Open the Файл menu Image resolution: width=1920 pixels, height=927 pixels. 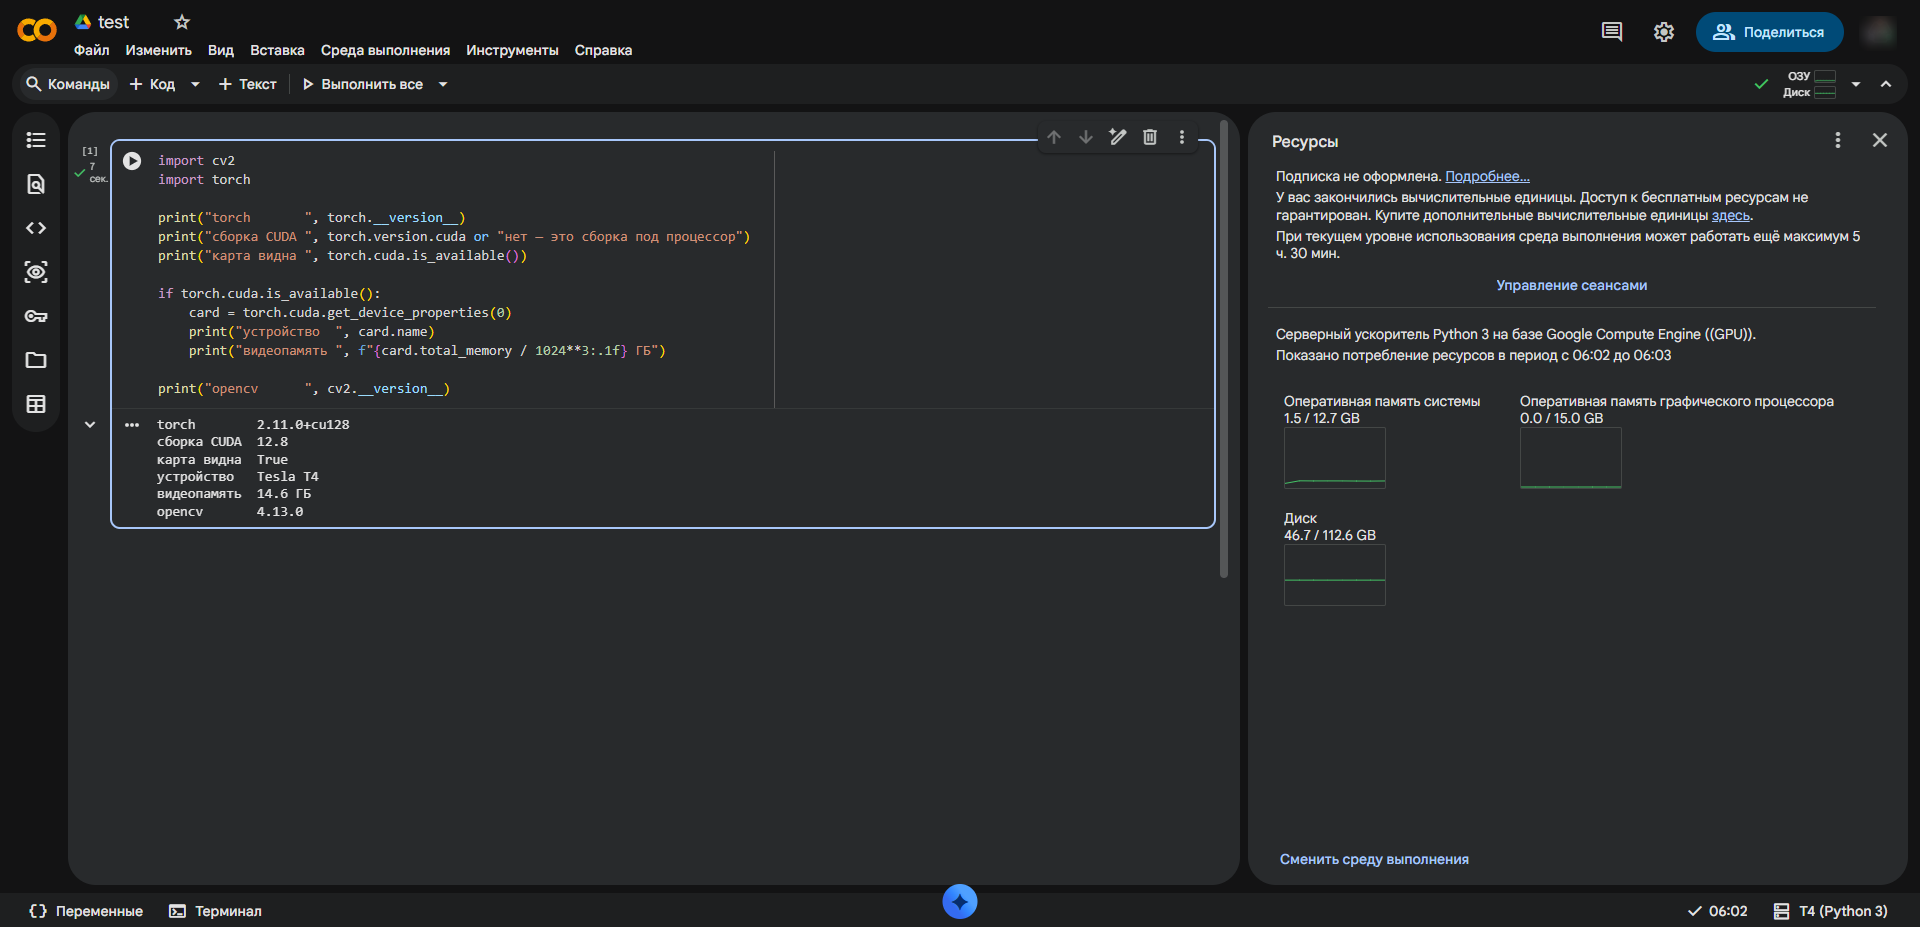[x=92, y=50]
